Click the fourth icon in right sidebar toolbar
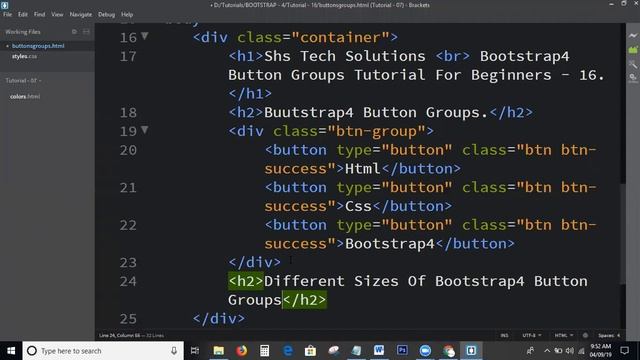The image size is (640, 360). 633,78
